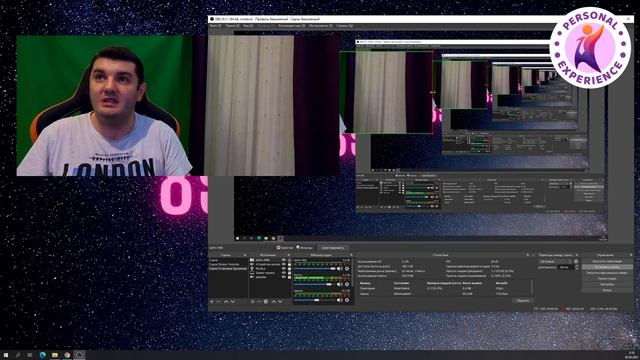Screen dimensions: 640x360
Task: Open the Sources dock options icon
Action: [x=289, y=255]
